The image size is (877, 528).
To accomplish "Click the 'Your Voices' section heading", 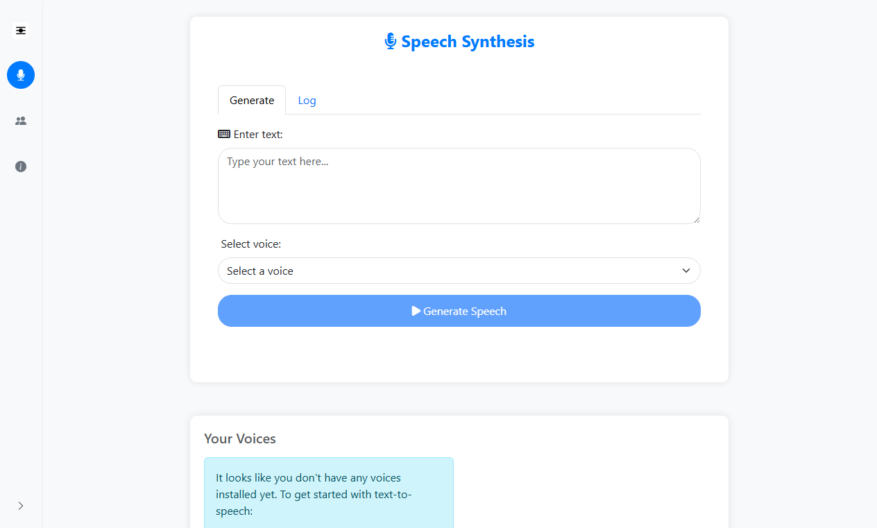I will pos(240,439).
